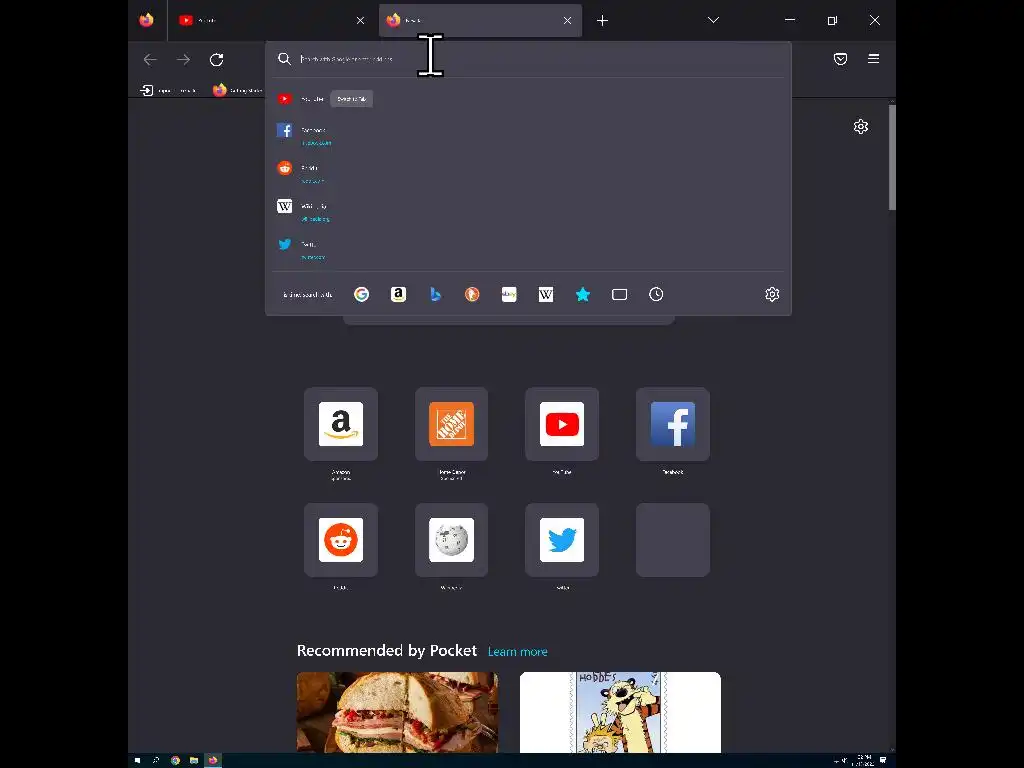1024x768 pixels.
Task: Choose Wikipedia suggestion in address dropdown
Action: click(528, 212)
